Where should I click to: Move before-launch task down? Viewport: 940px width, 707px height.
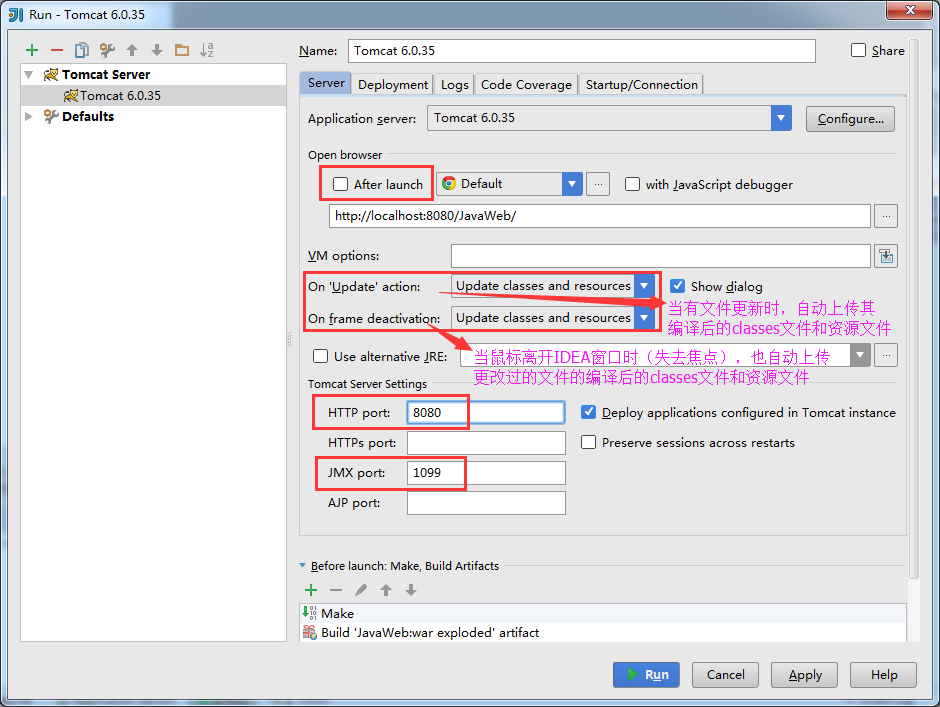411,590
